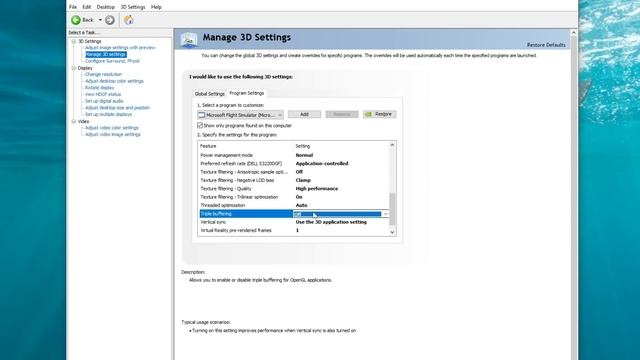The width and height of the screenshot is (640, 360).
Task: Toggle Show only programs found on this computer
Action: (200, 125)
